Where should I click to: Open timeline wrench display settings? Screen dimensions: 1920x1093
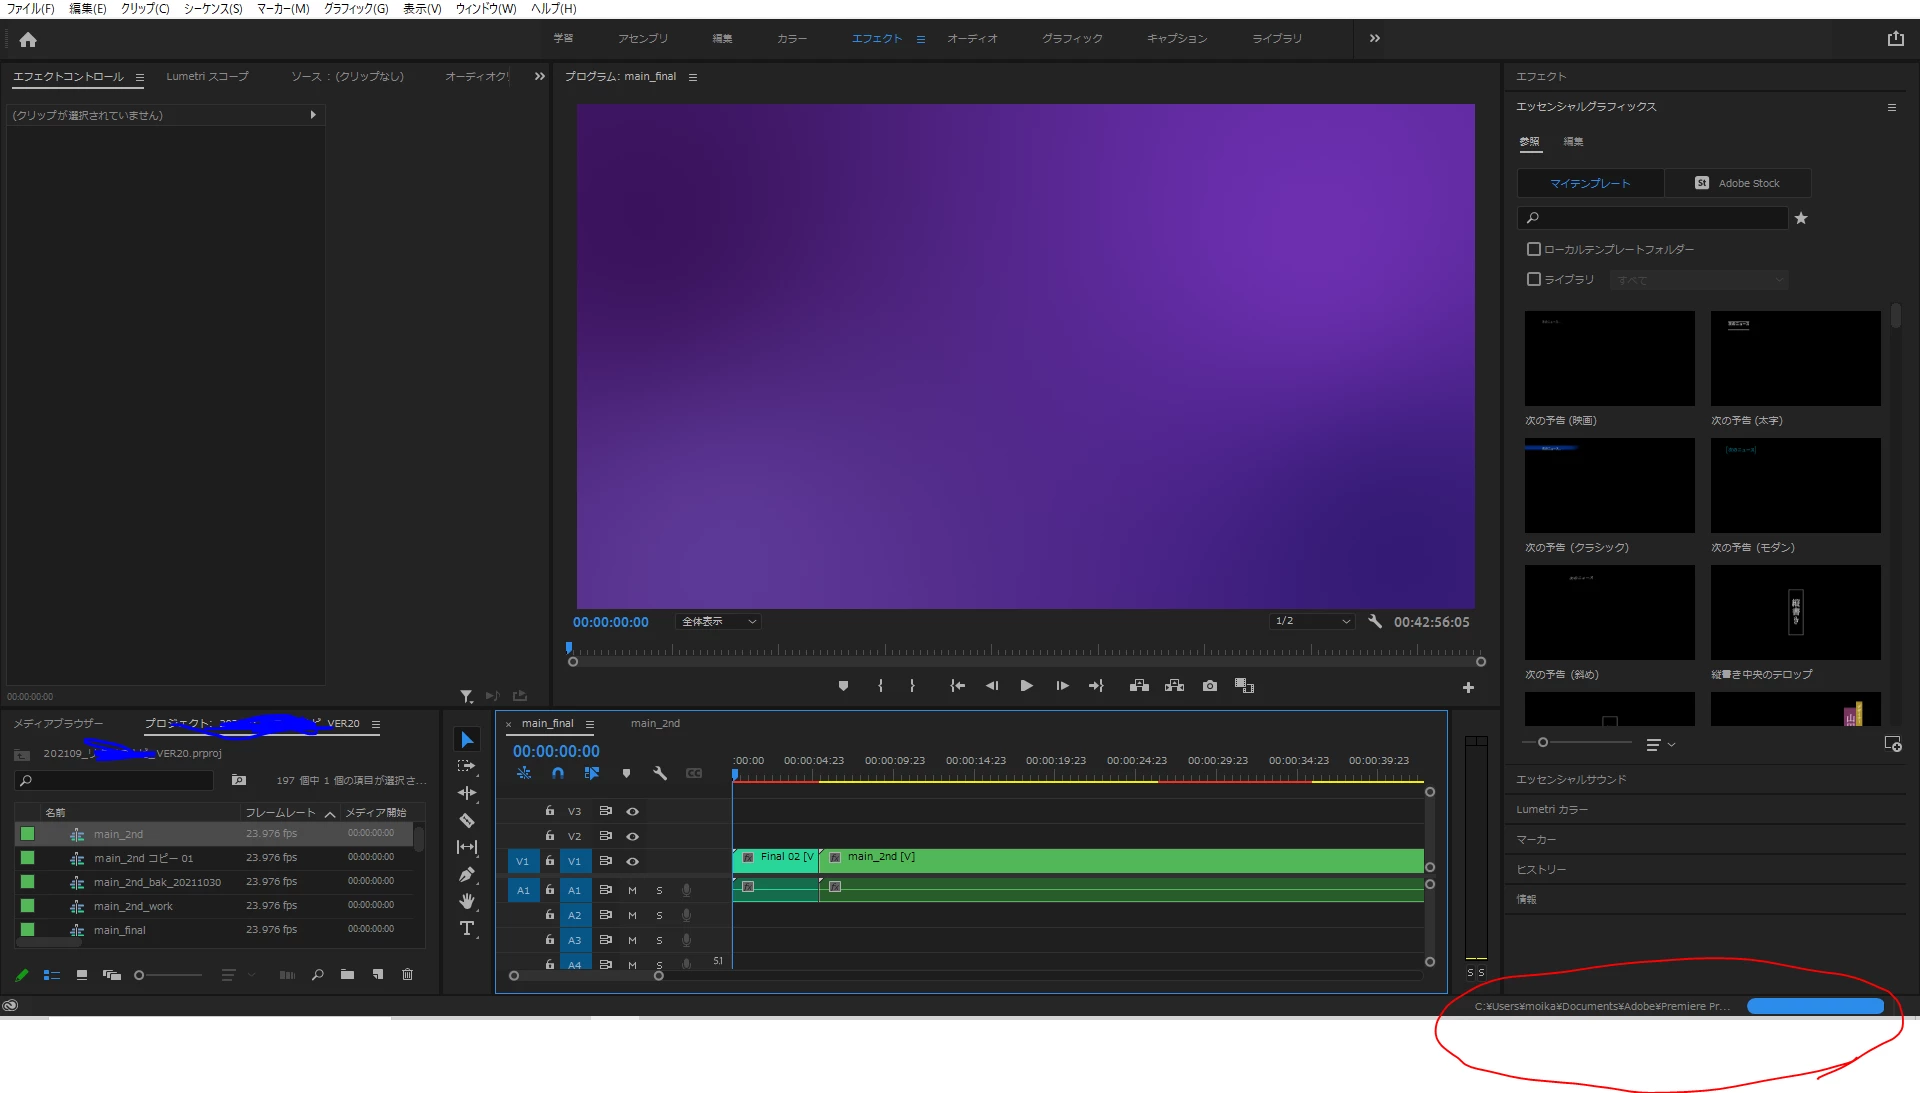(660, 773)
